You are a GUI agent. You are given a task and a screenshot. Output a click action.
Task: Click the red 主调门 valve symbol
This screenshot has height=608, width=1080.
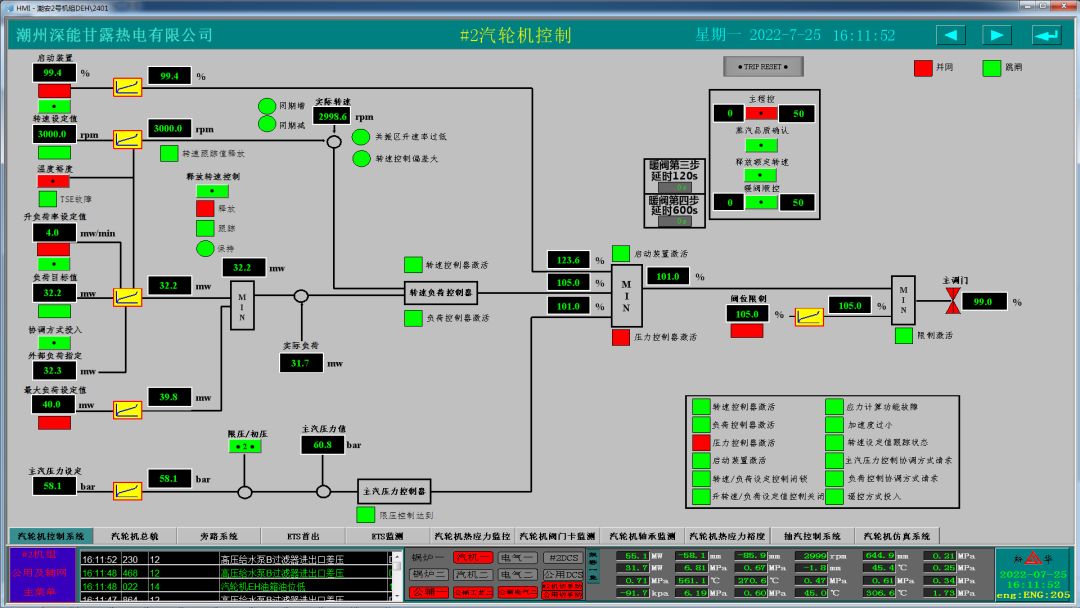click(x=954, y=301)
